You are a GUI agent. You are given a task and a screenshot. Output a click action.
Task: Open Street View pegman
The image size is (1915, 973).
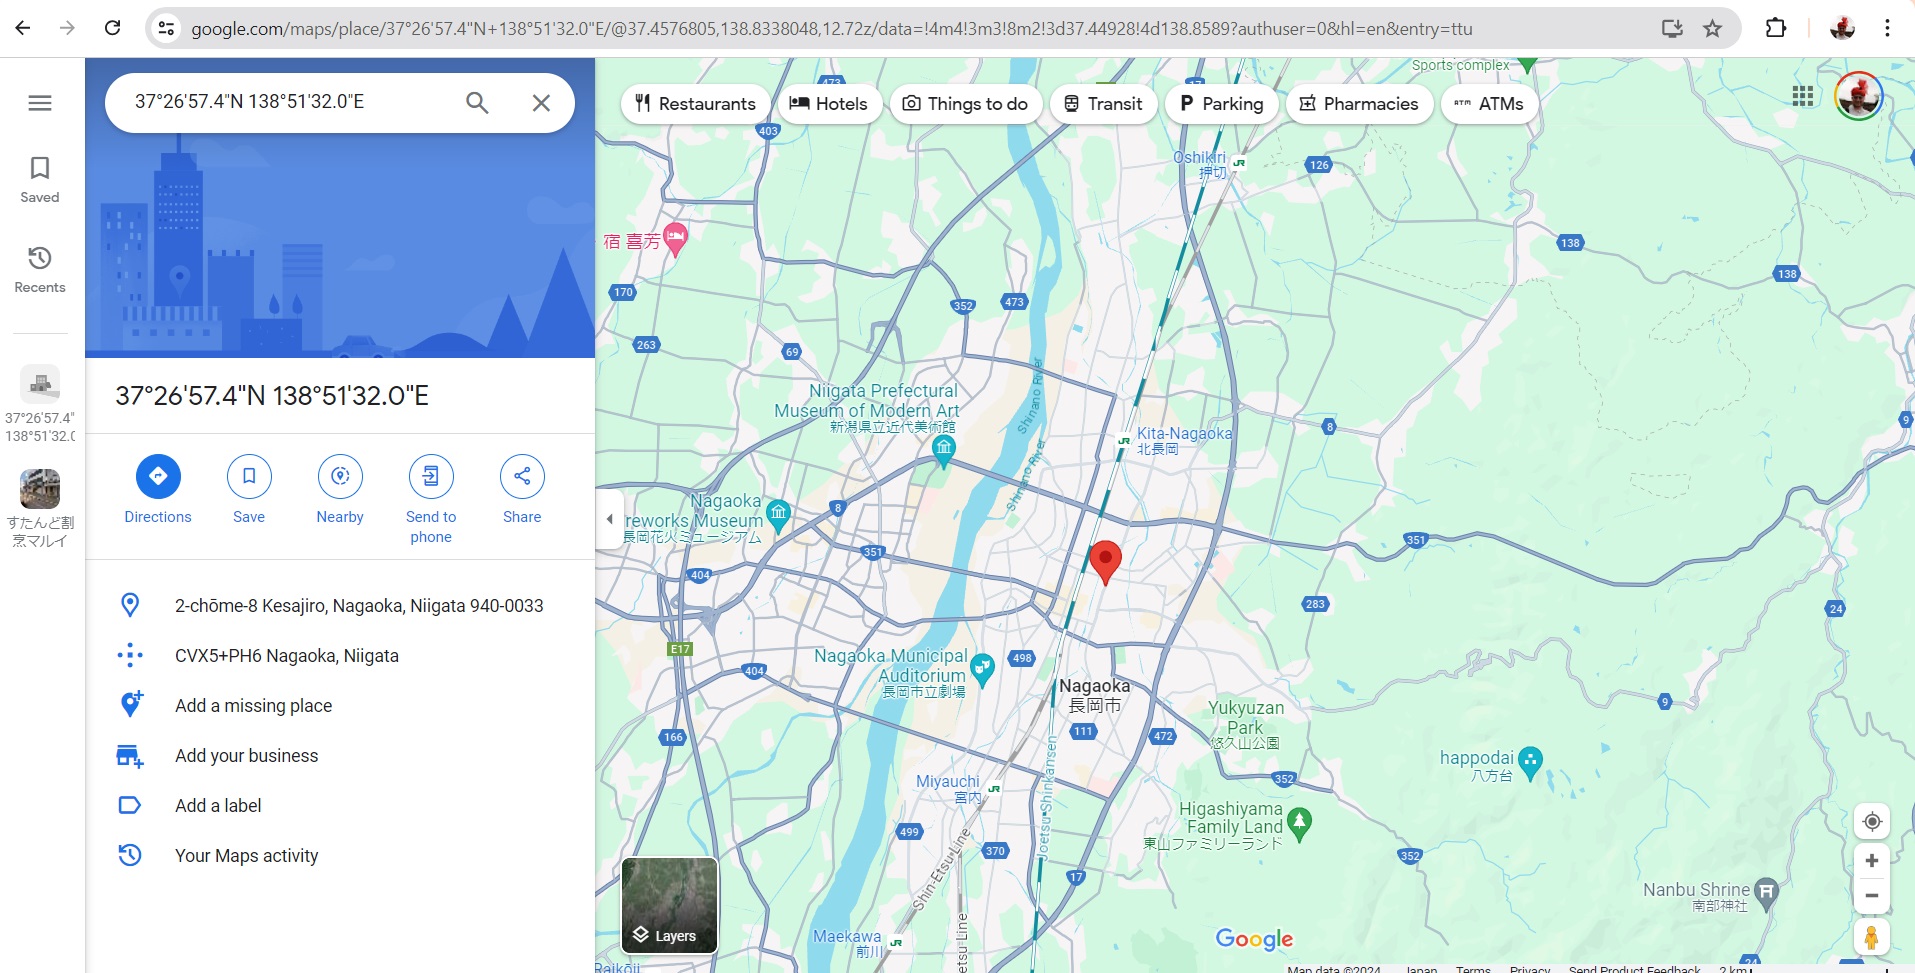[1871, 938]
